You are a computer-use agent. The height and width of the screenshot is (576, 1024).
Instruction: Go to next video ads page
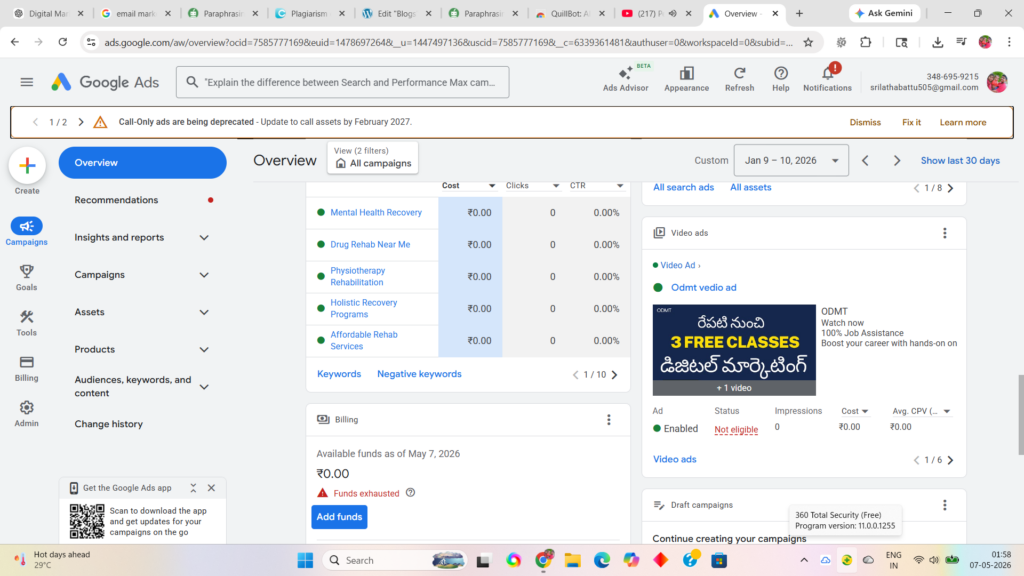[951, 460]
